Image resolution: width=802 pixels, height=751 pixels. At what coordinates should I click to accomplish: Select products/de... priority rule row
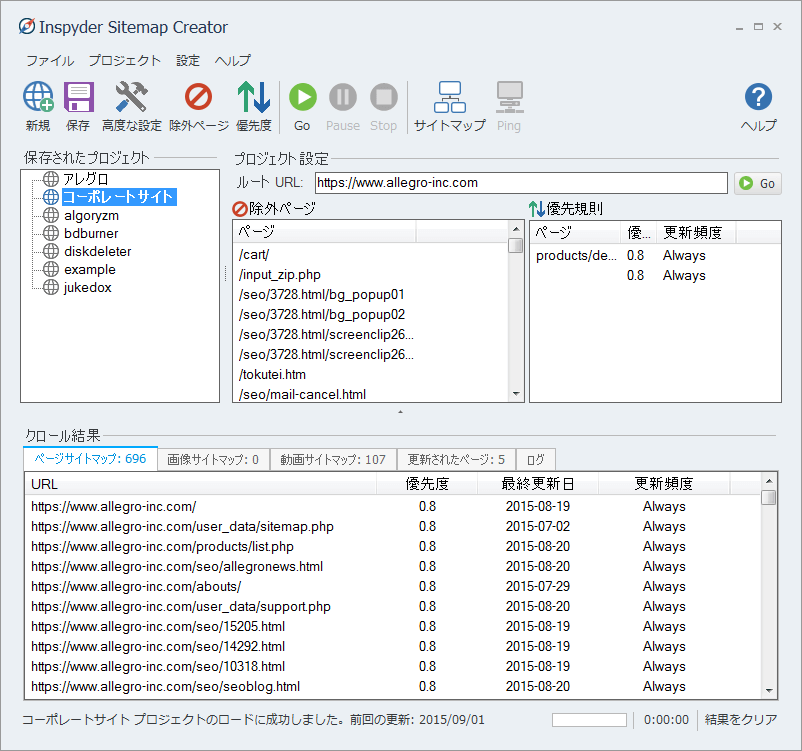coord(655,255)
